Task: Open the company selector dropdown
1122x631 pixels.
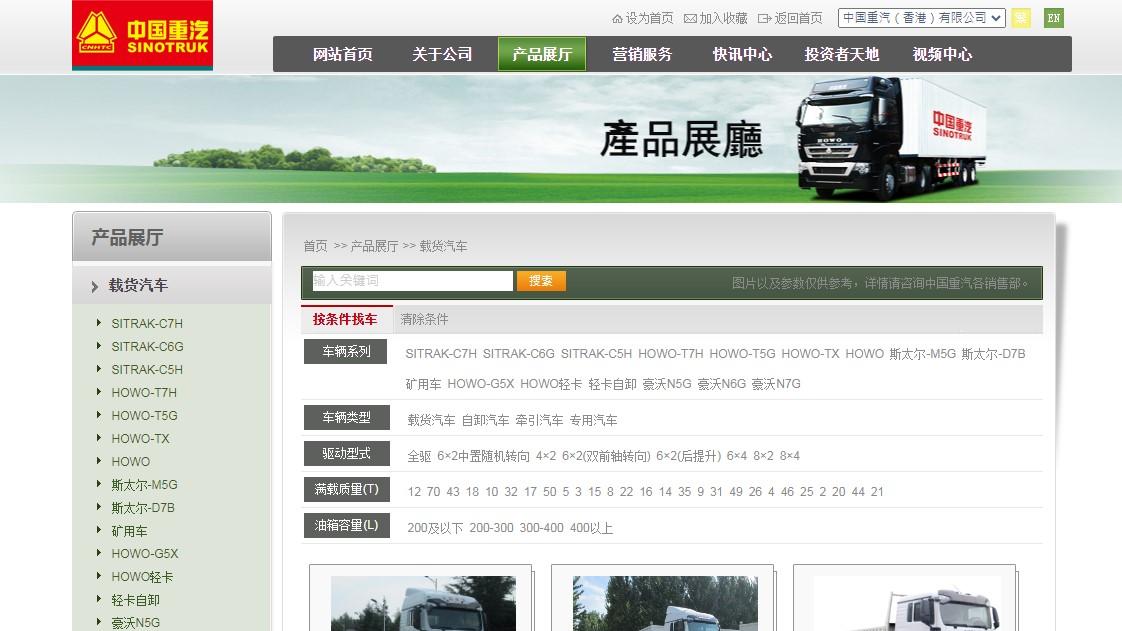Action: pos(920,18)
